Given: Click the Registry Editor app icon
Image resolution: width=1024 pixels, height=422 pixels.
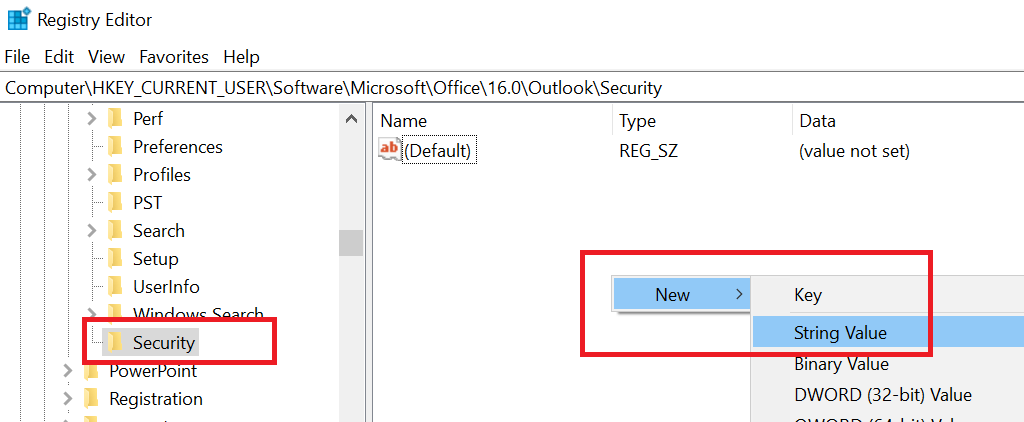Looking at the screenshot, I should click(18, 19).
